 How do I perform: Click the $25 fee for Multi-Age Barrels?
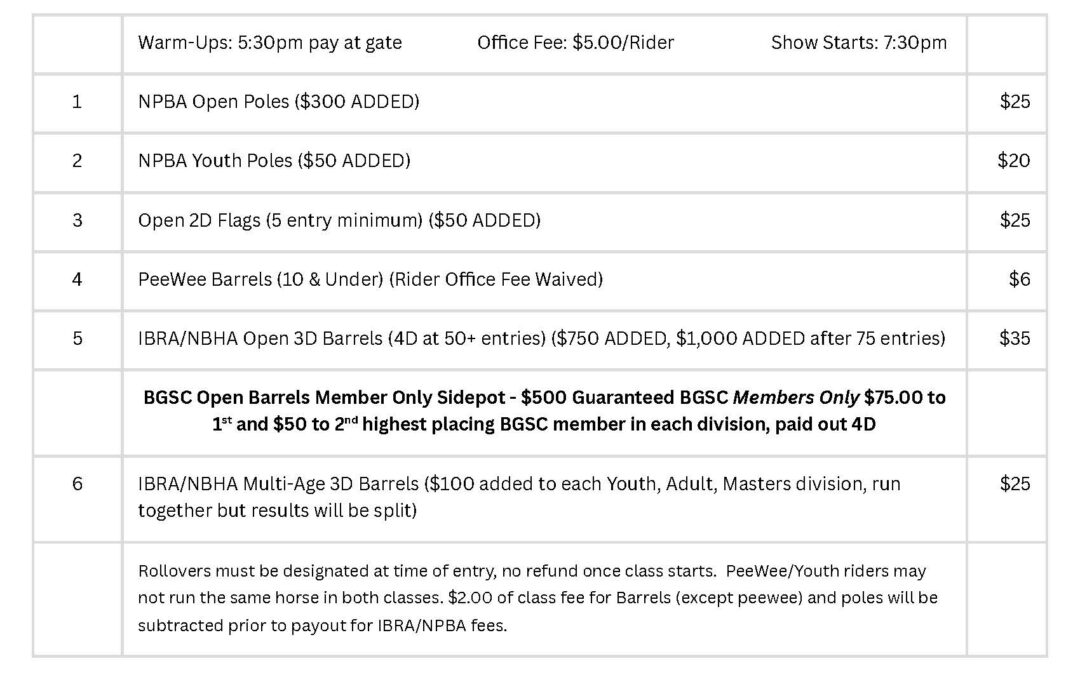click(x=1014, y=484)
